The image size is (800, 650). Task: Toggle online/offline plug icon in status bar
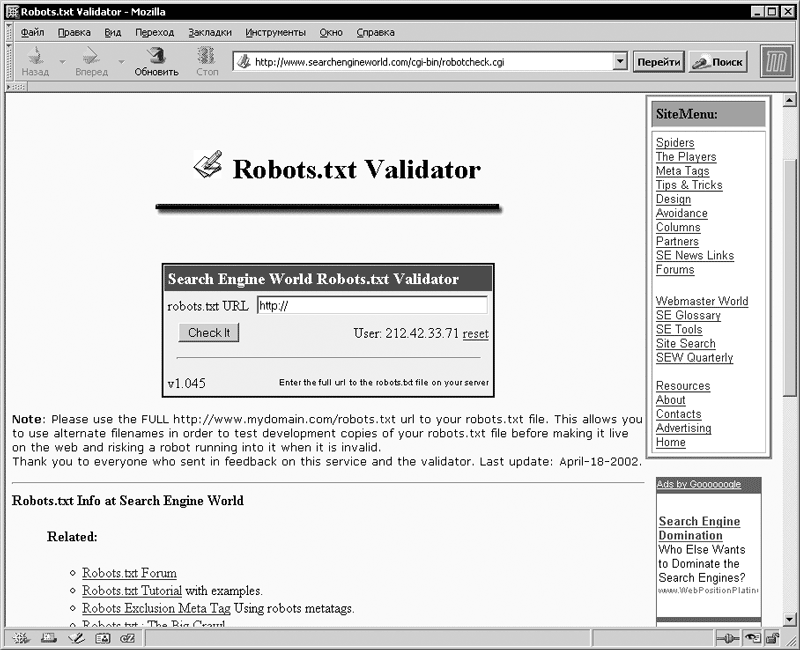click(x=729, y=638)
